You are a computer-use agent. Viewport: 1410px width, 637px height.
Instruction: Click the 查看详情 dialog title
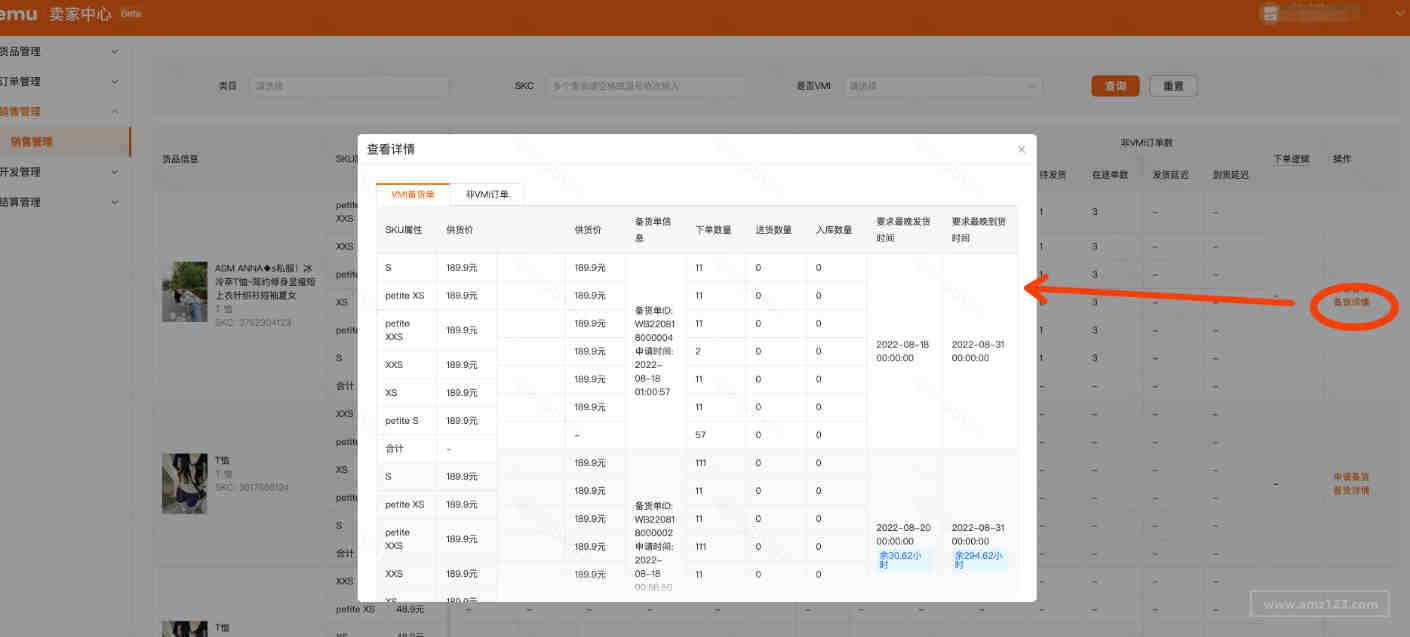tap(390, 150)
